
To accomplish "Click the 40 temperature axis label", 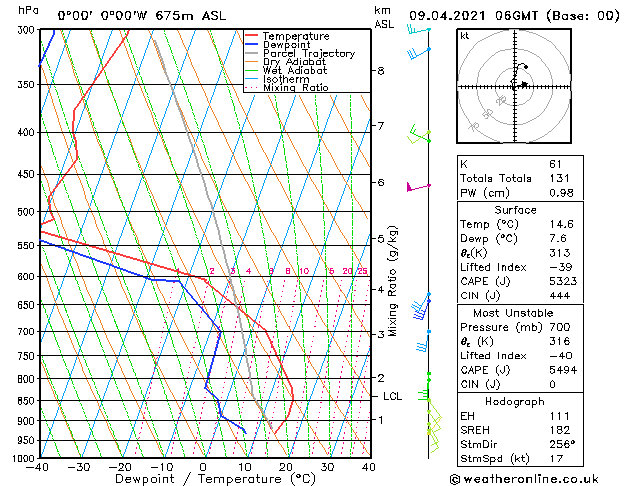I will (368, 468).
